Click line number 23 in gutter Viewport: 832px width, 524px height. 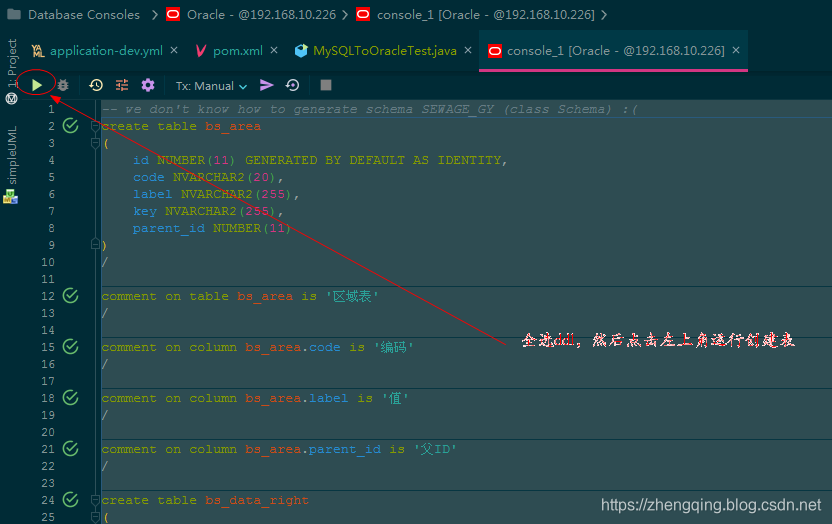click(48, 483)
